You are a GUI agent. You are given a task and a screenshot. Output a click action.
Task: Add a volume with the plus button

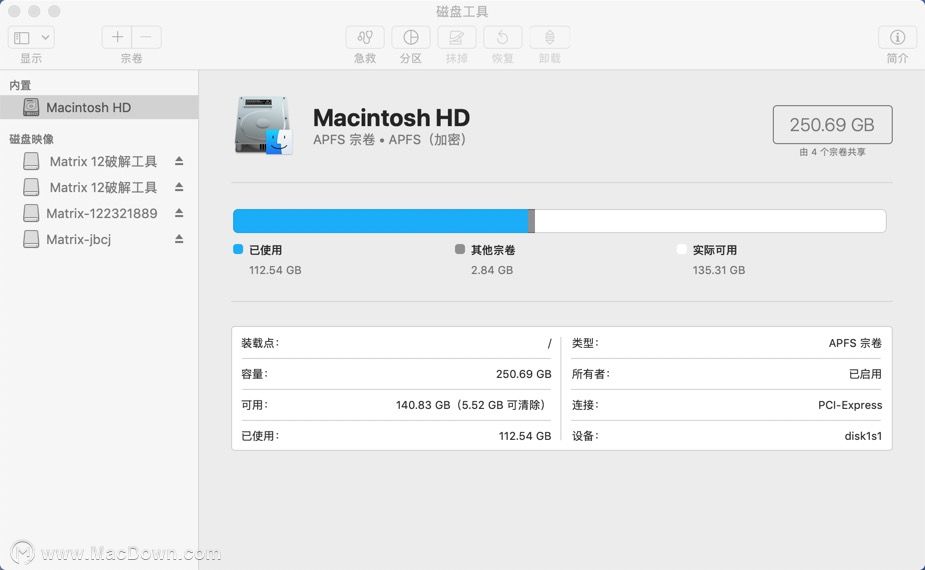point(117,37)
